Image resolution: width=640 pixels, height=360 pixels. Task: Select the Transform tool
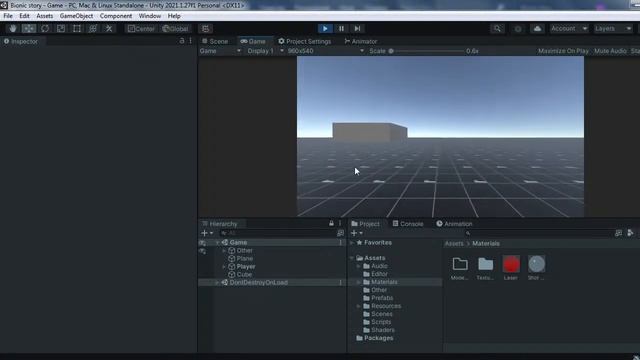(x=93, y=29)
